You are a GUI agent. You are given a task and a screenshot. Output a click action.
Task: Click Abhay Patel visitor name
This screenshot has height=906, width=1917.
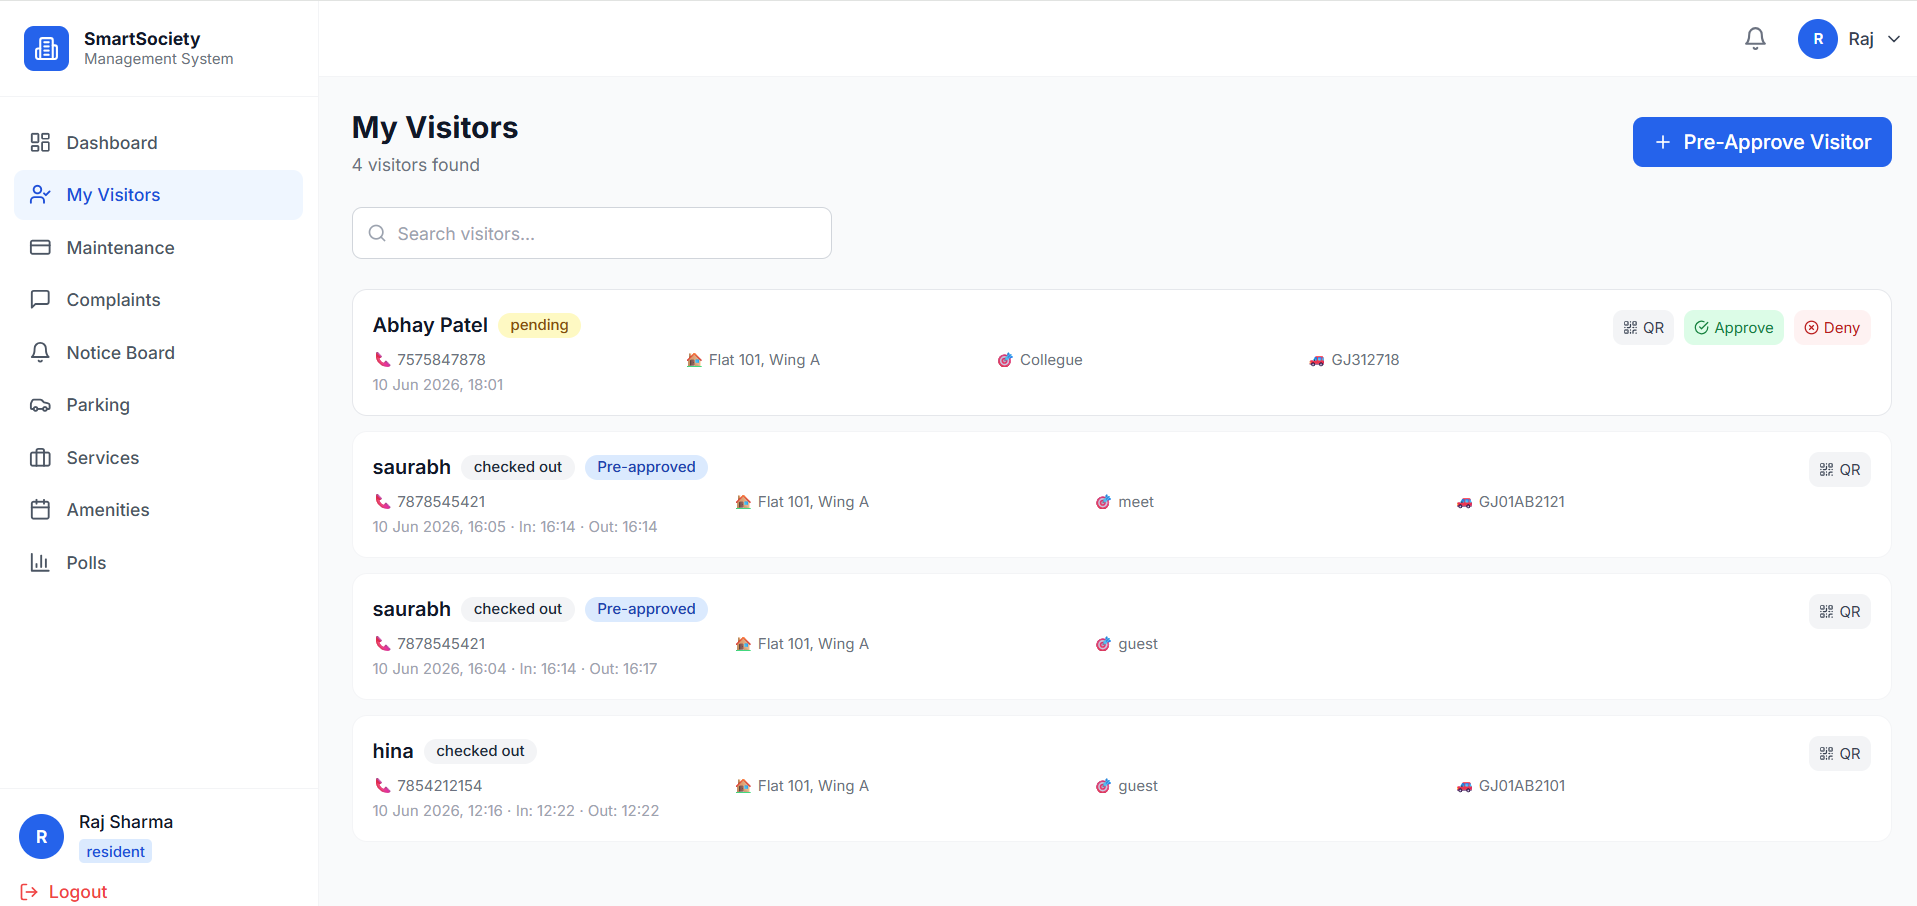coord(430,325)
